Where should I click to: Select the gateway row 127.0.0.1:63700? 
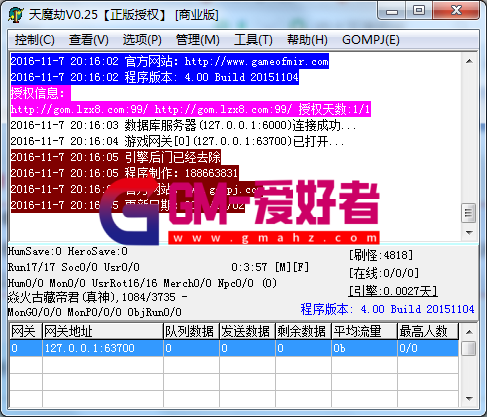[x=234, y=348]
